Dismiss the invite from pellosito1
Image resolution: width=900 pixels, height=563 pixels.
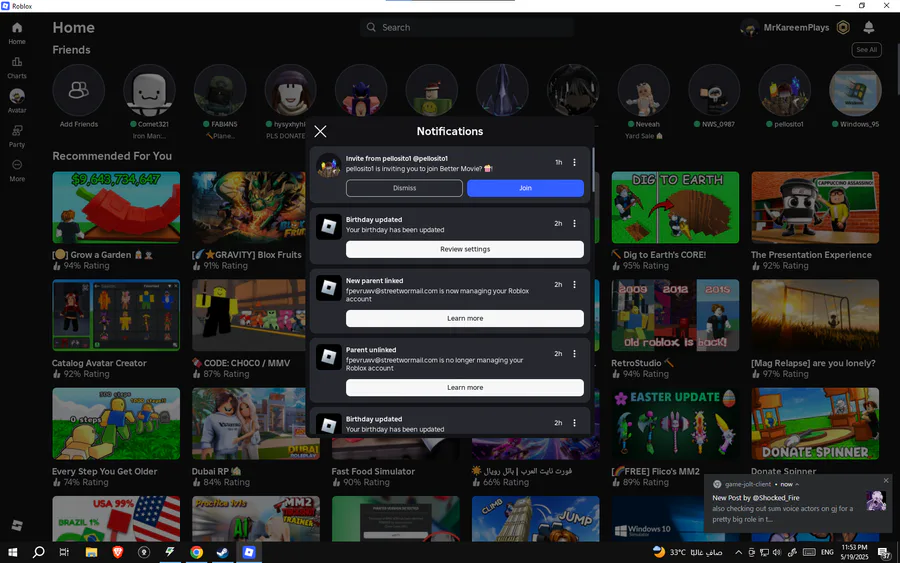tap(404, 188)
